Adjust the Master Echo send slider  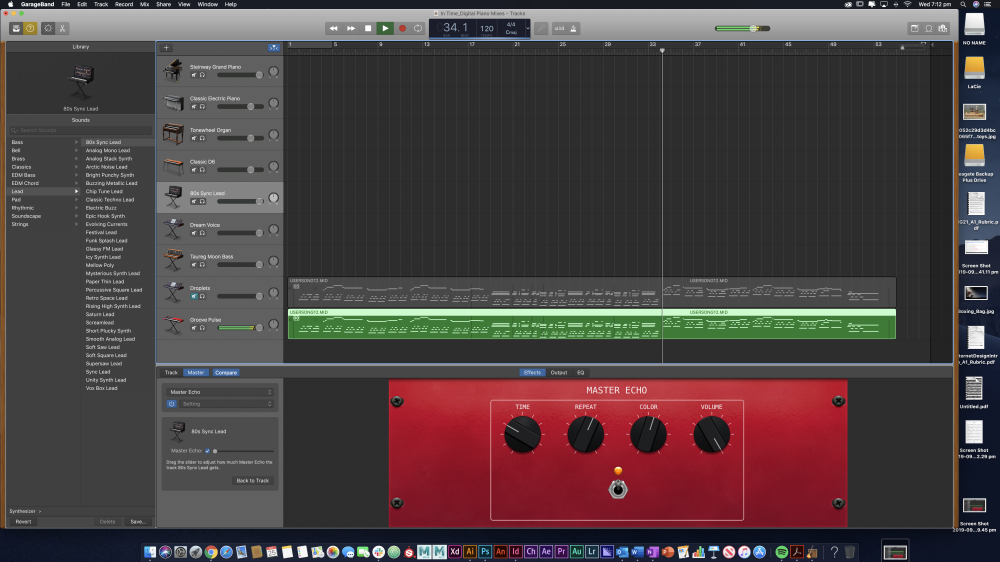click(243, 451)
